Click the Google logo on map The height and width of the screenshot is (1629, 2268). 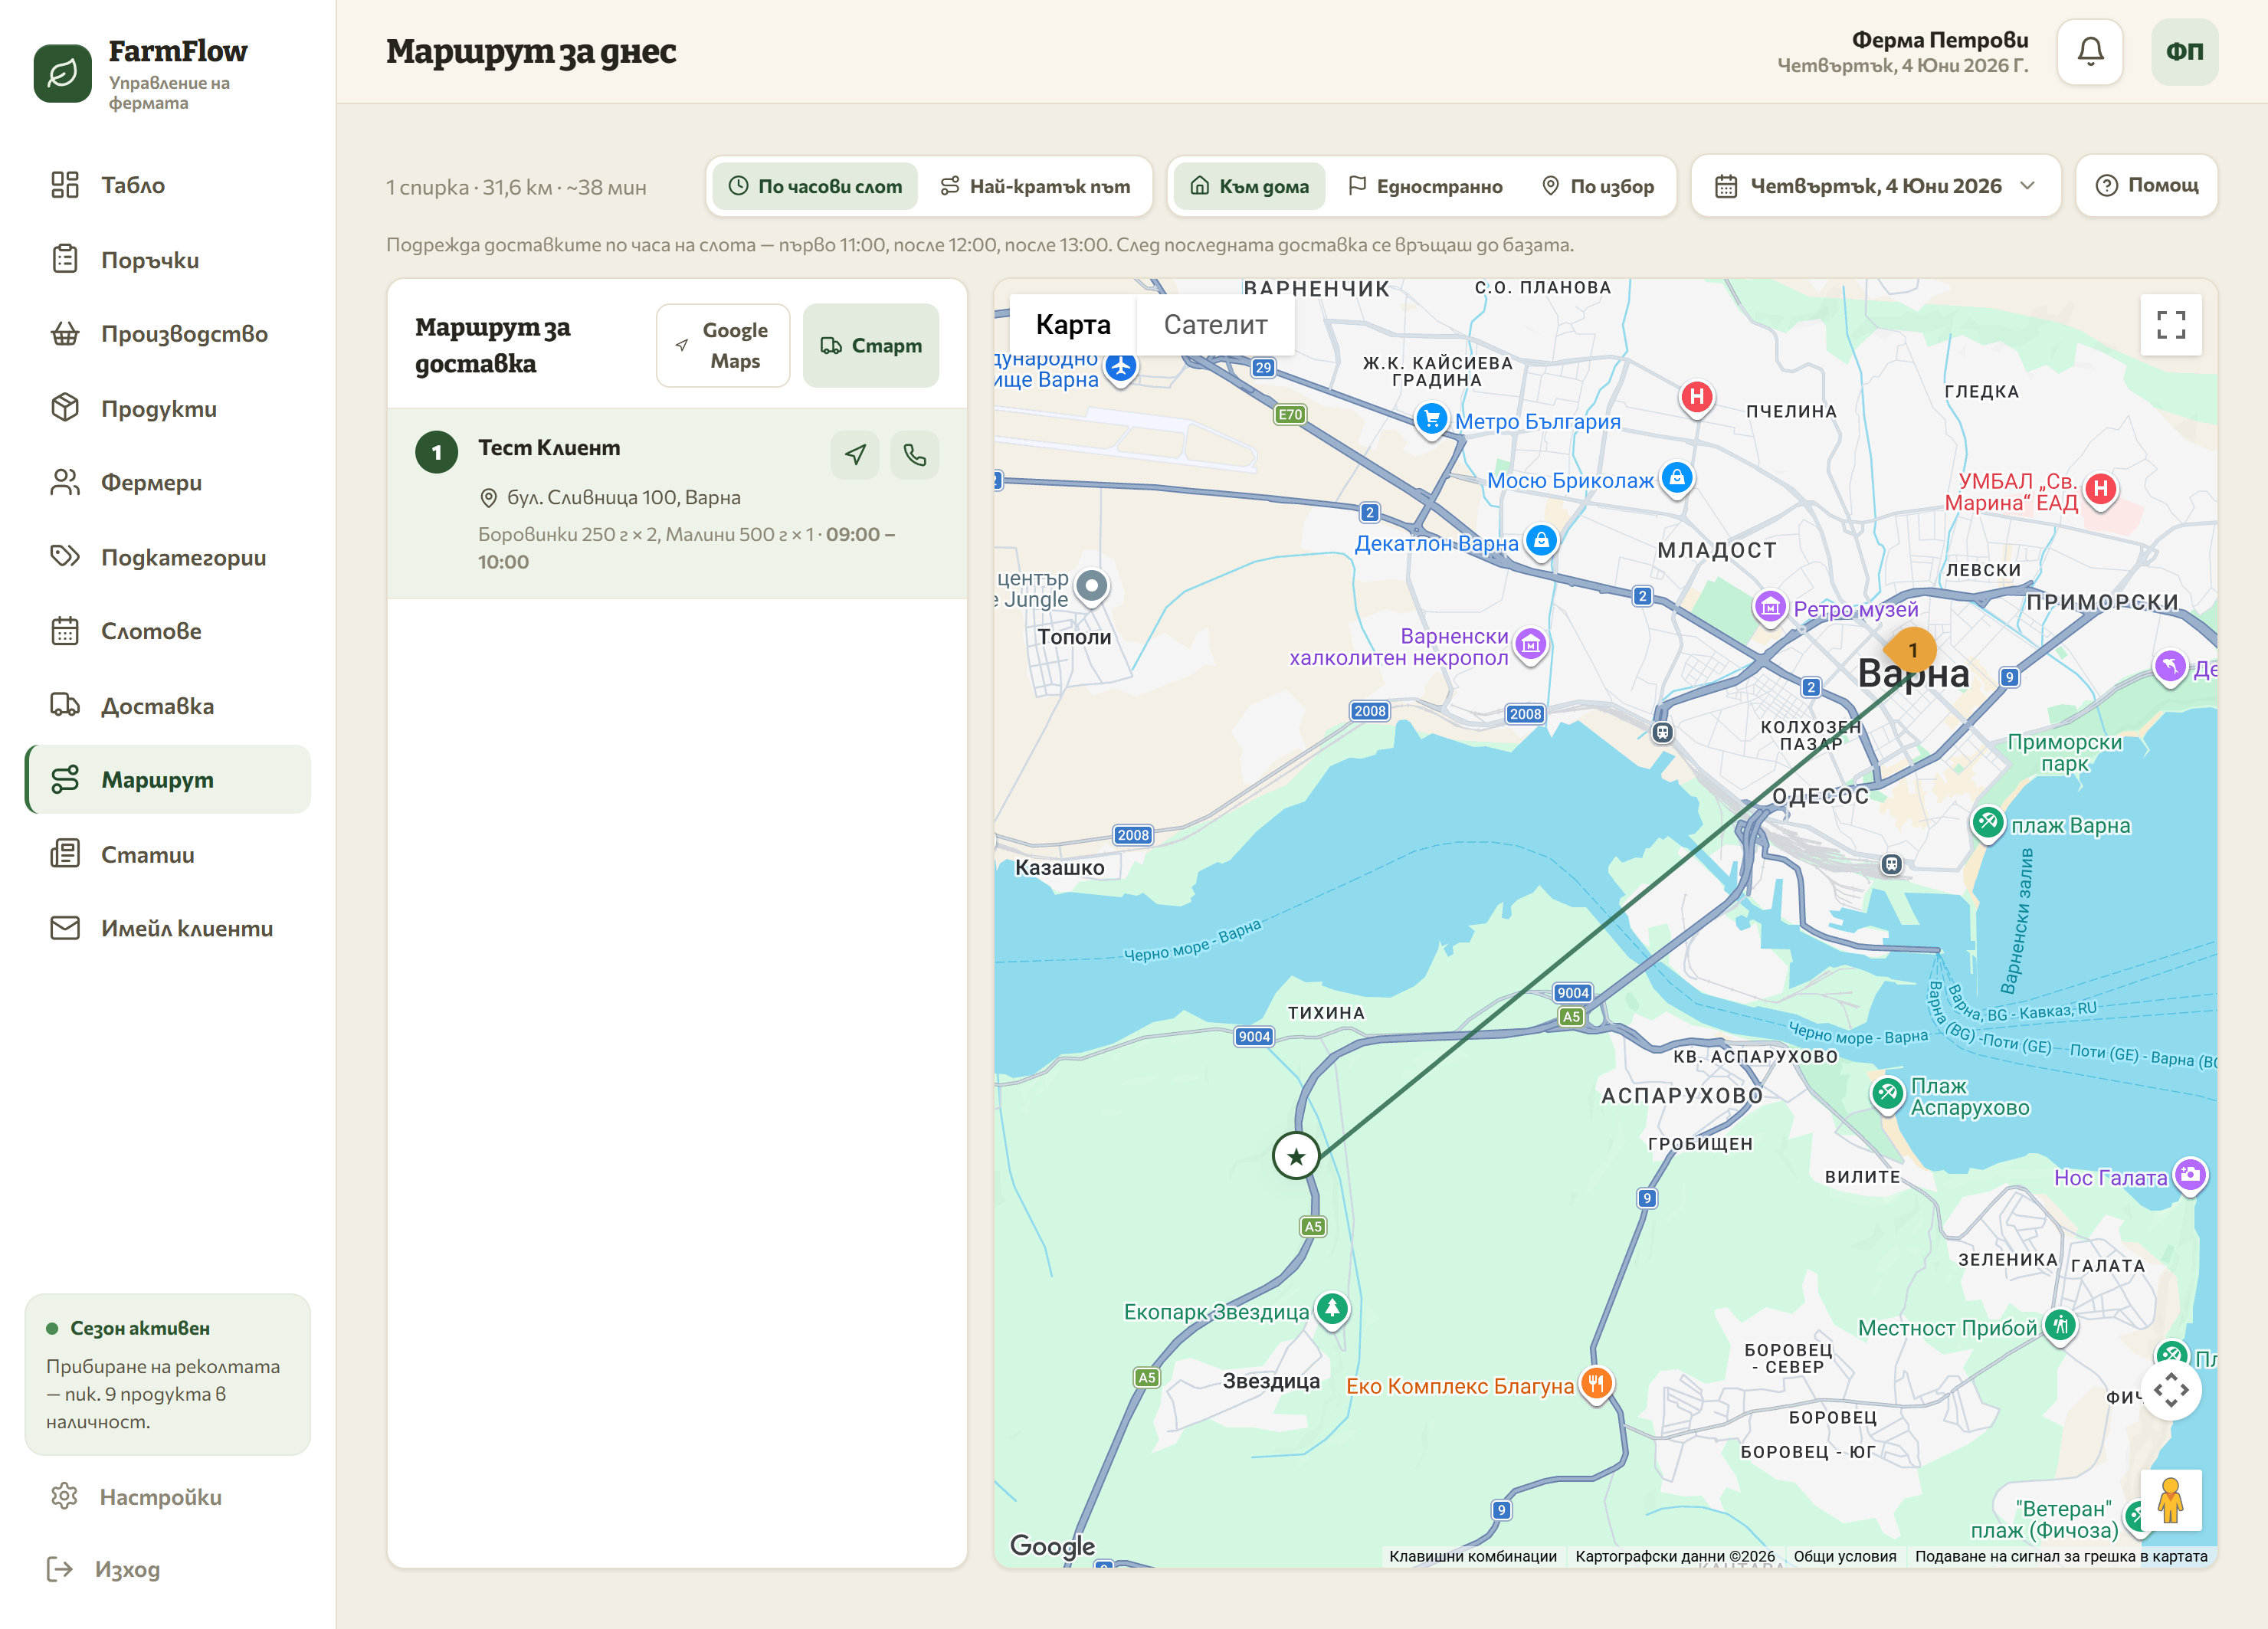pyautogui.click(x=1052, y=1546)
